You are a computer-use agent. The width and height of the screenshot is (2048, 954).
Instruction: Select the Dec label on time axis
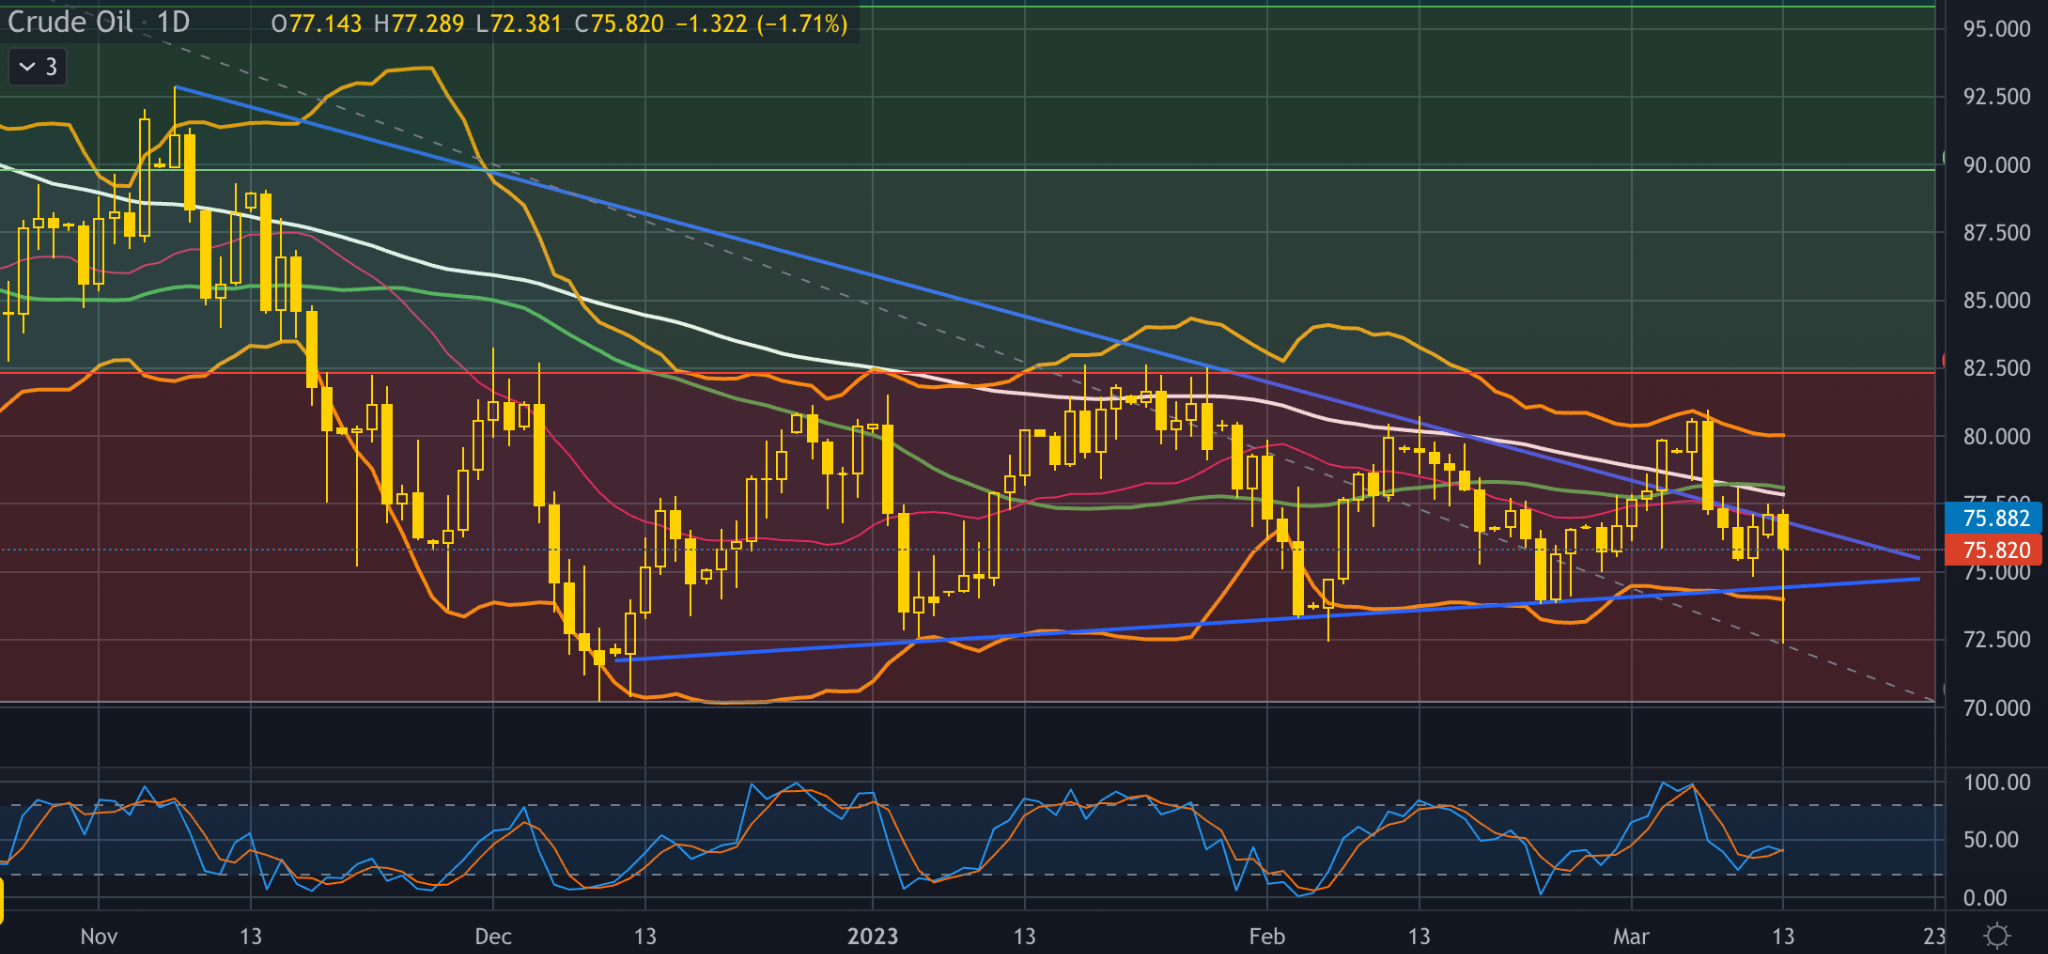(493, 936)
